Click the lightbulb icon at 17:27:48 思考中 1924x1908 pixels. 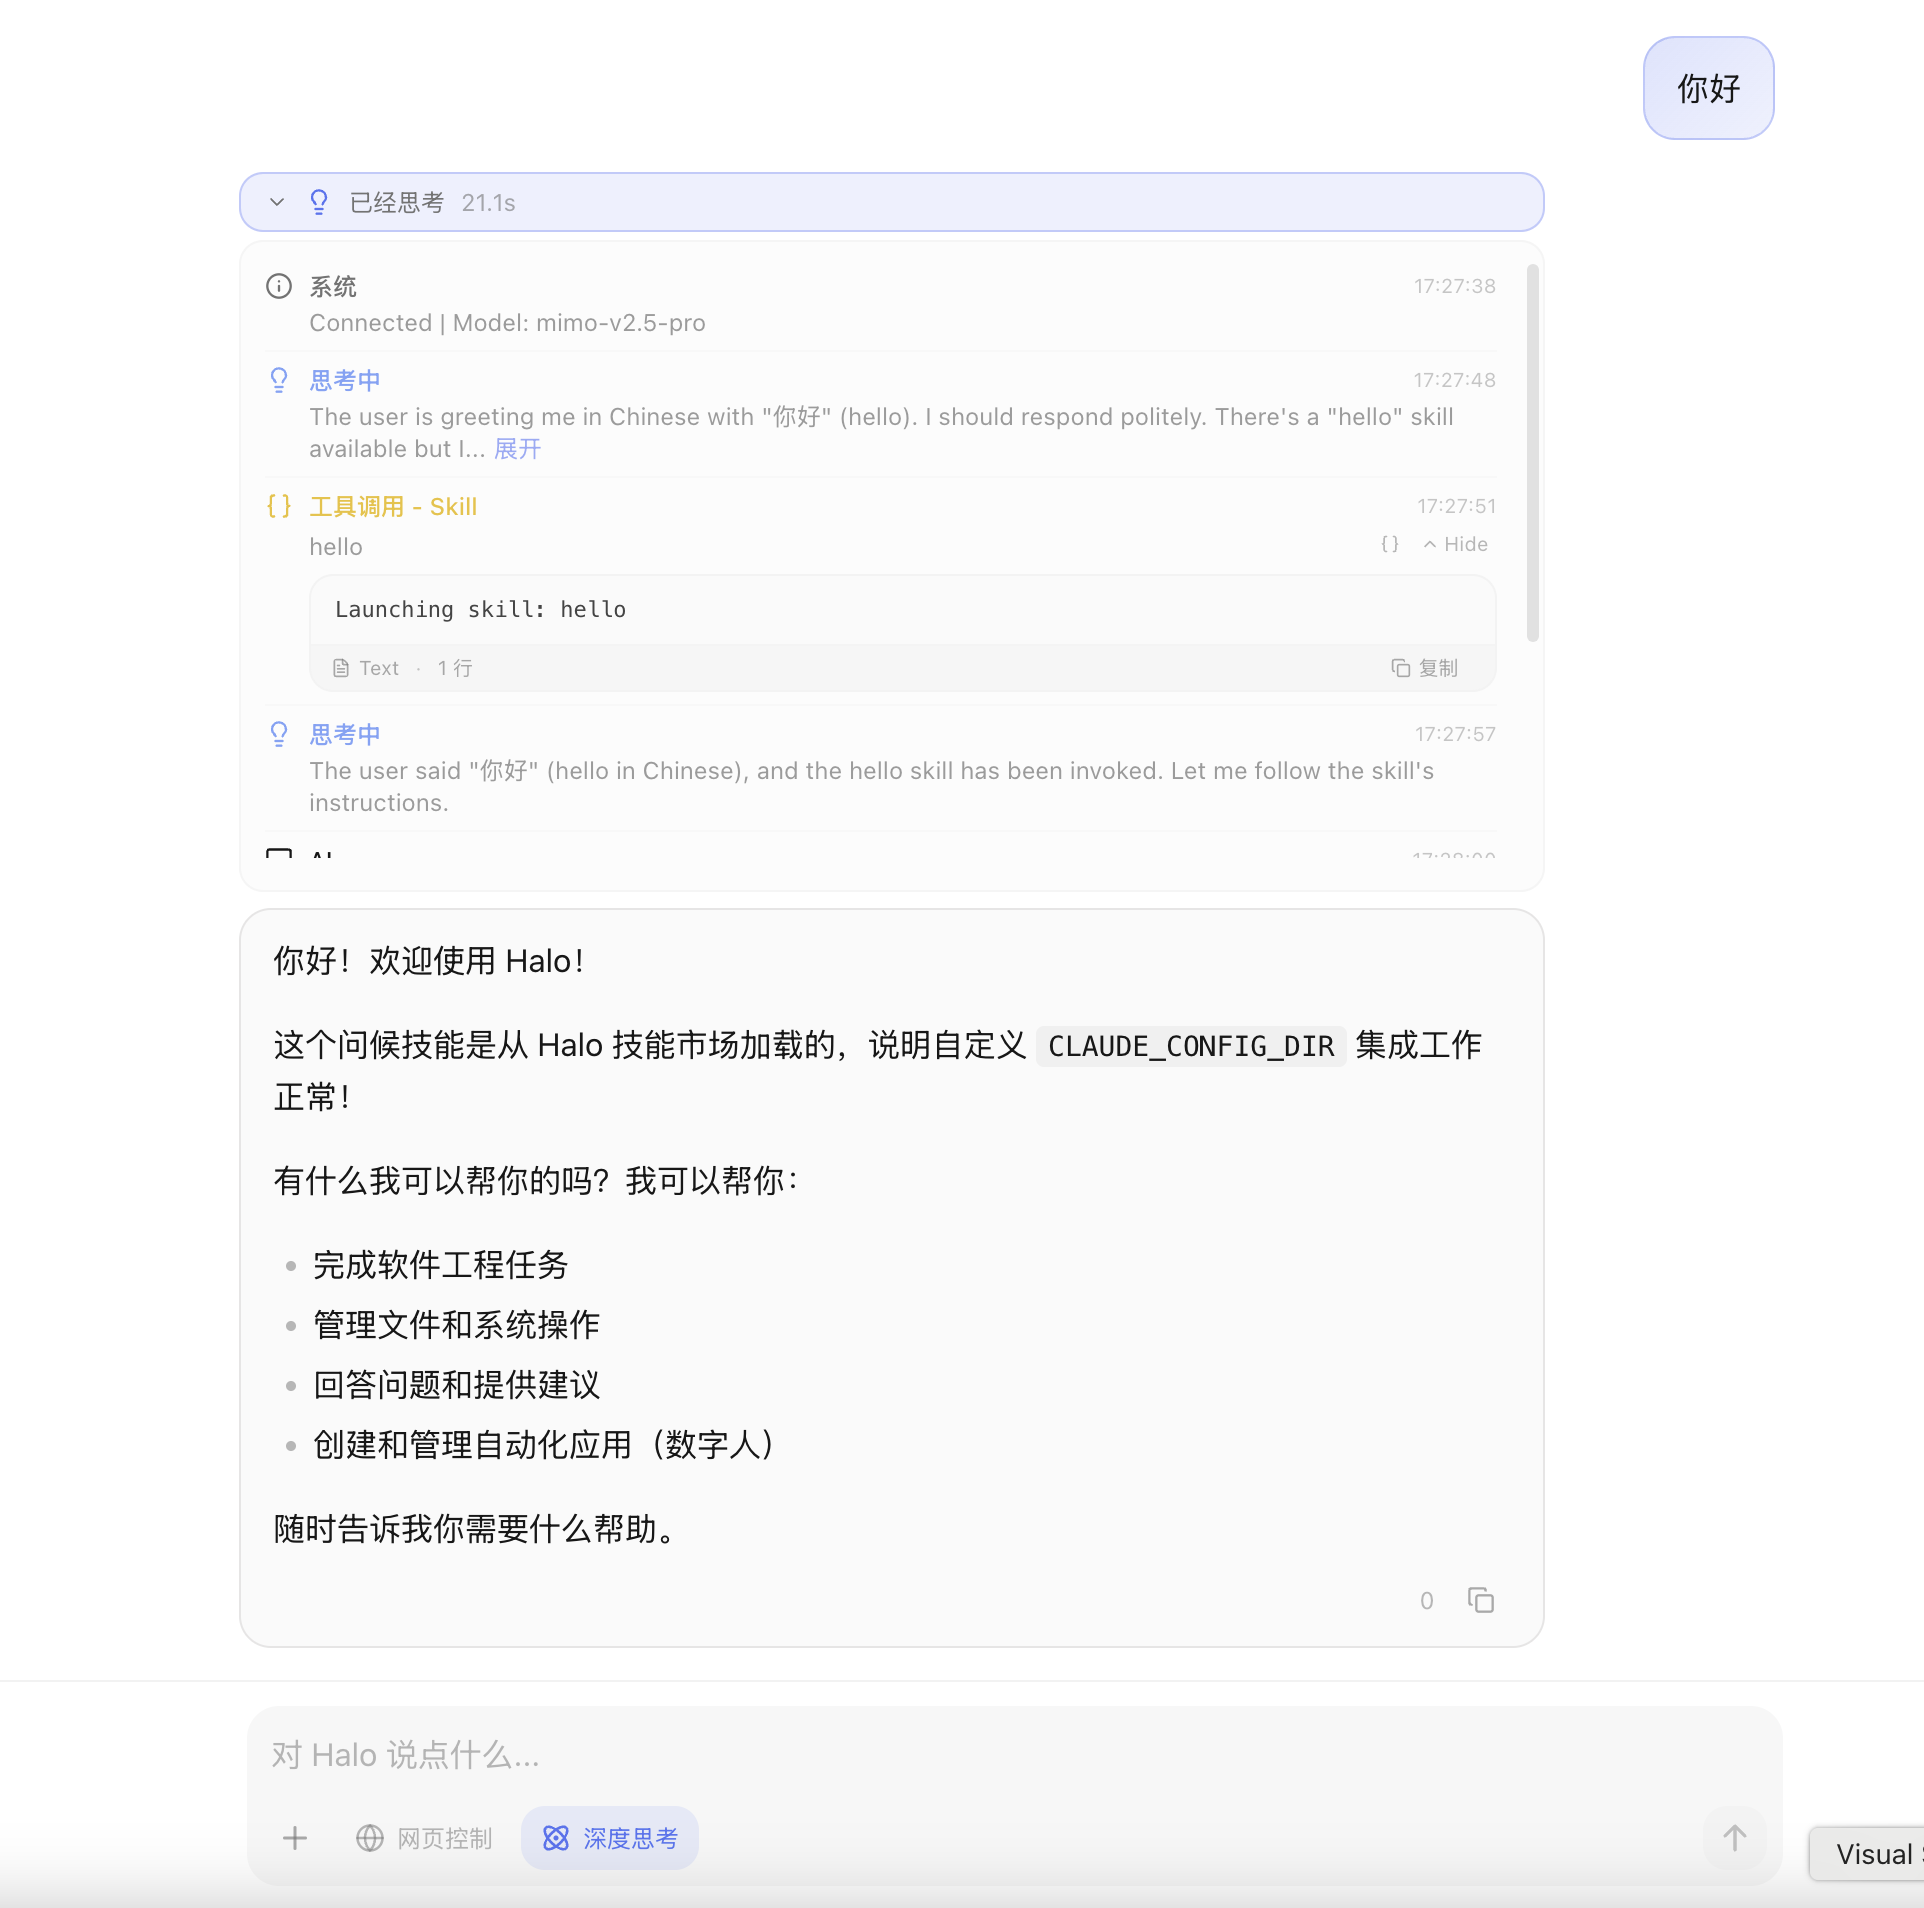tap(279, 380)
